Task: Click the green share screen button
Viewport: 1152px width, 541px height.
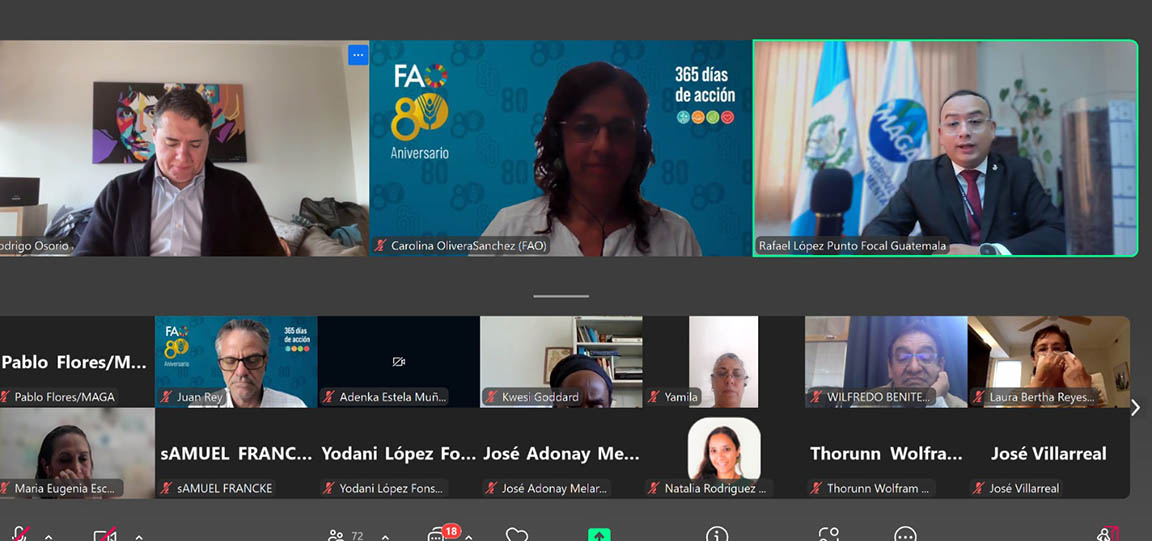Action: 599,535
